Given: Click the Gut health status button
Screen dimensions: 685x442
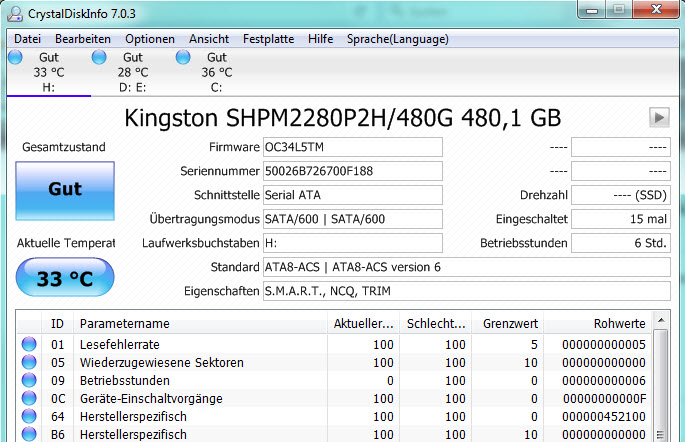Looking at the screenshot, I should tap(65, 191).
